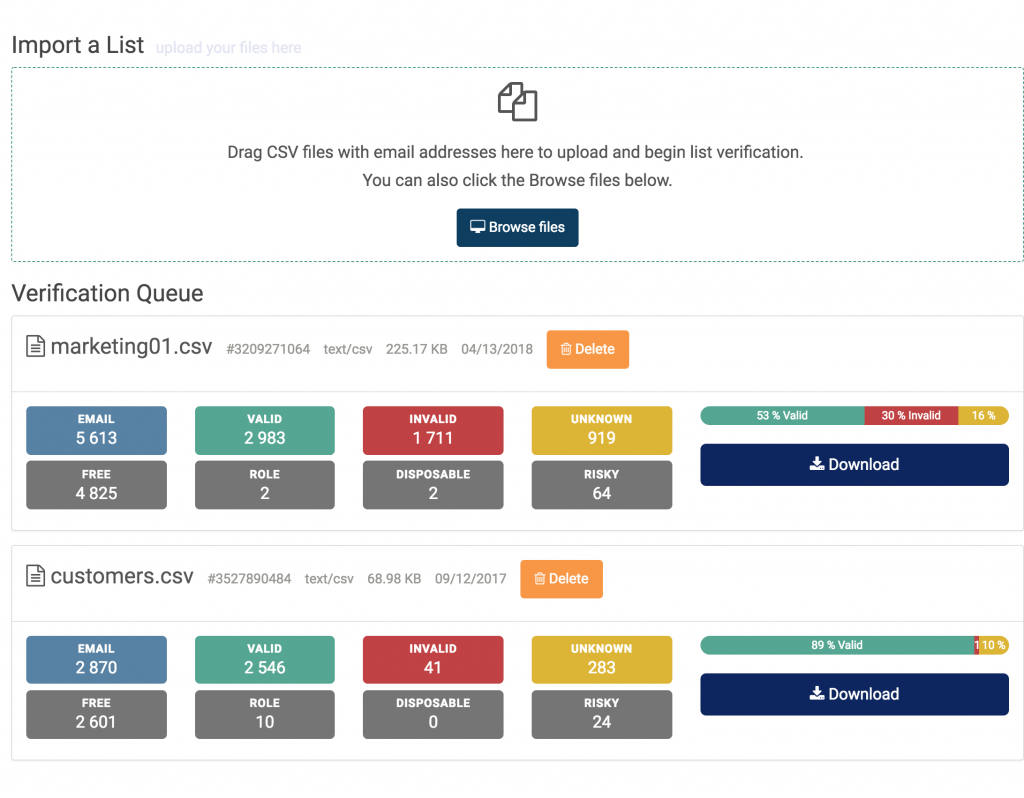Screen dimensions: 1024x798
Task: Select the Valid 2 983 stat tile
Action: 264,430
